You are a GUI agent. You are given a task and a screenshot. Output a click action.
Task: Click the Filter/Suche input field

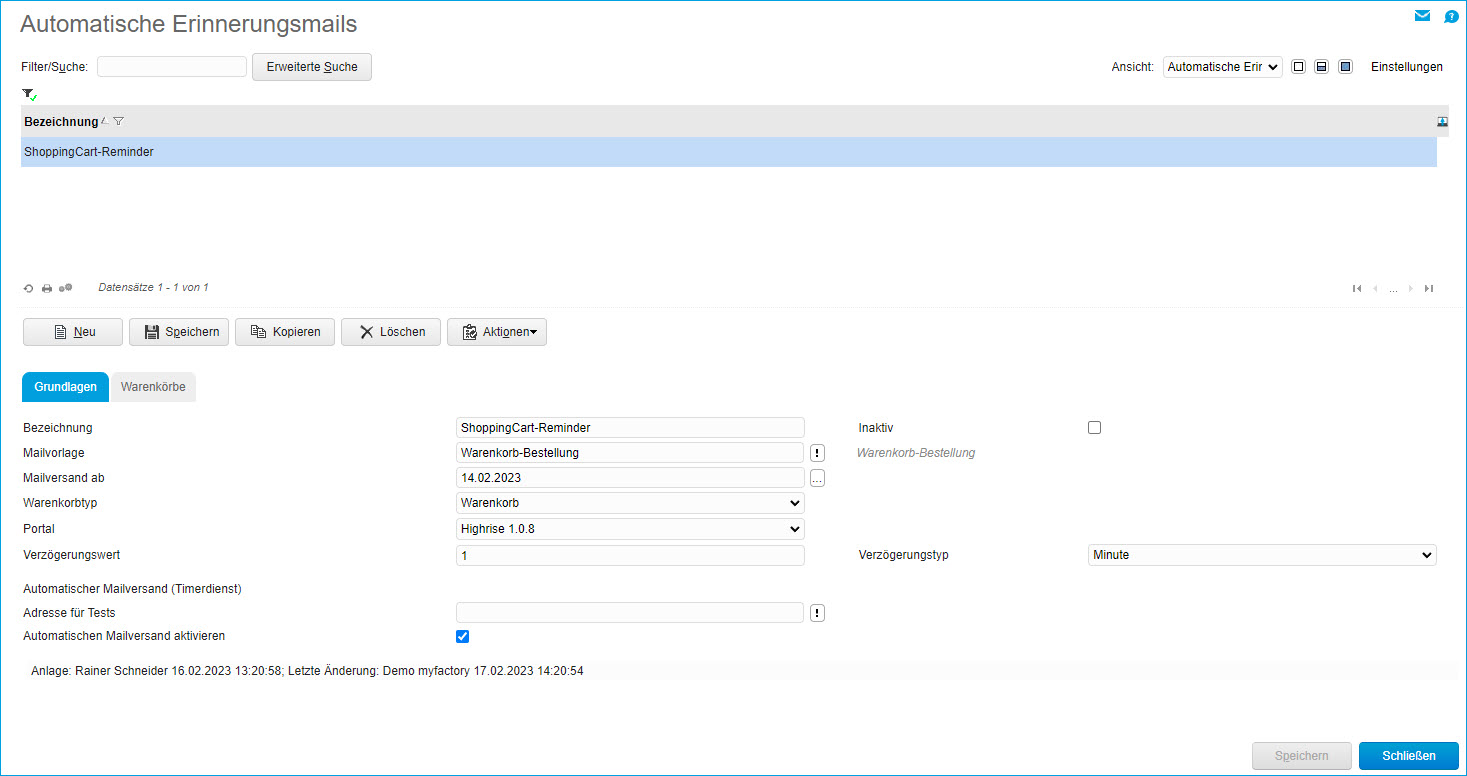[172, 67]
